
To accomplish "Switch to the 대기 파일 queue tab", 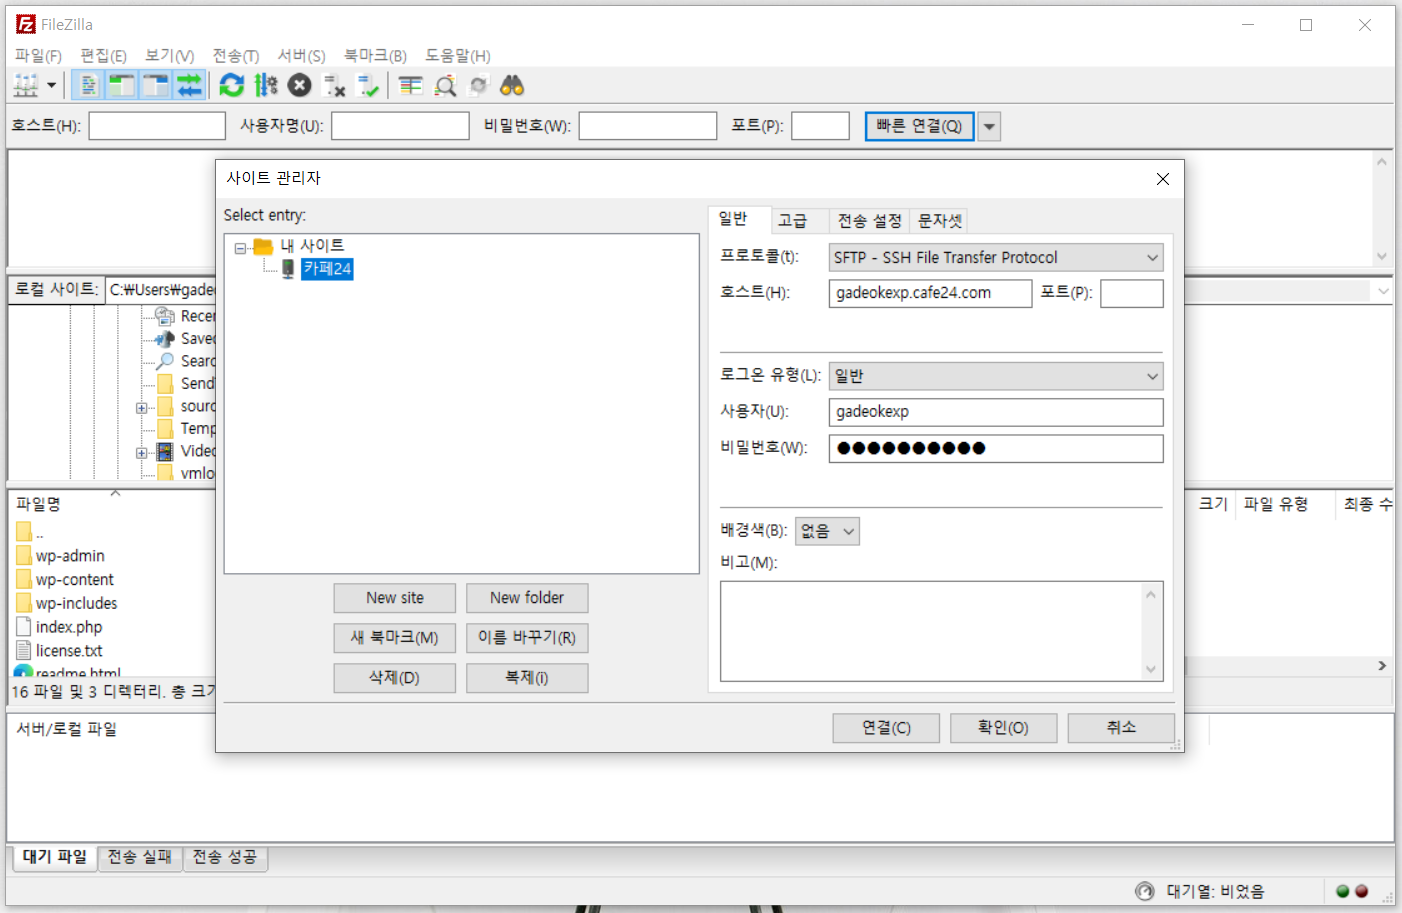I will tap(55, 858).
